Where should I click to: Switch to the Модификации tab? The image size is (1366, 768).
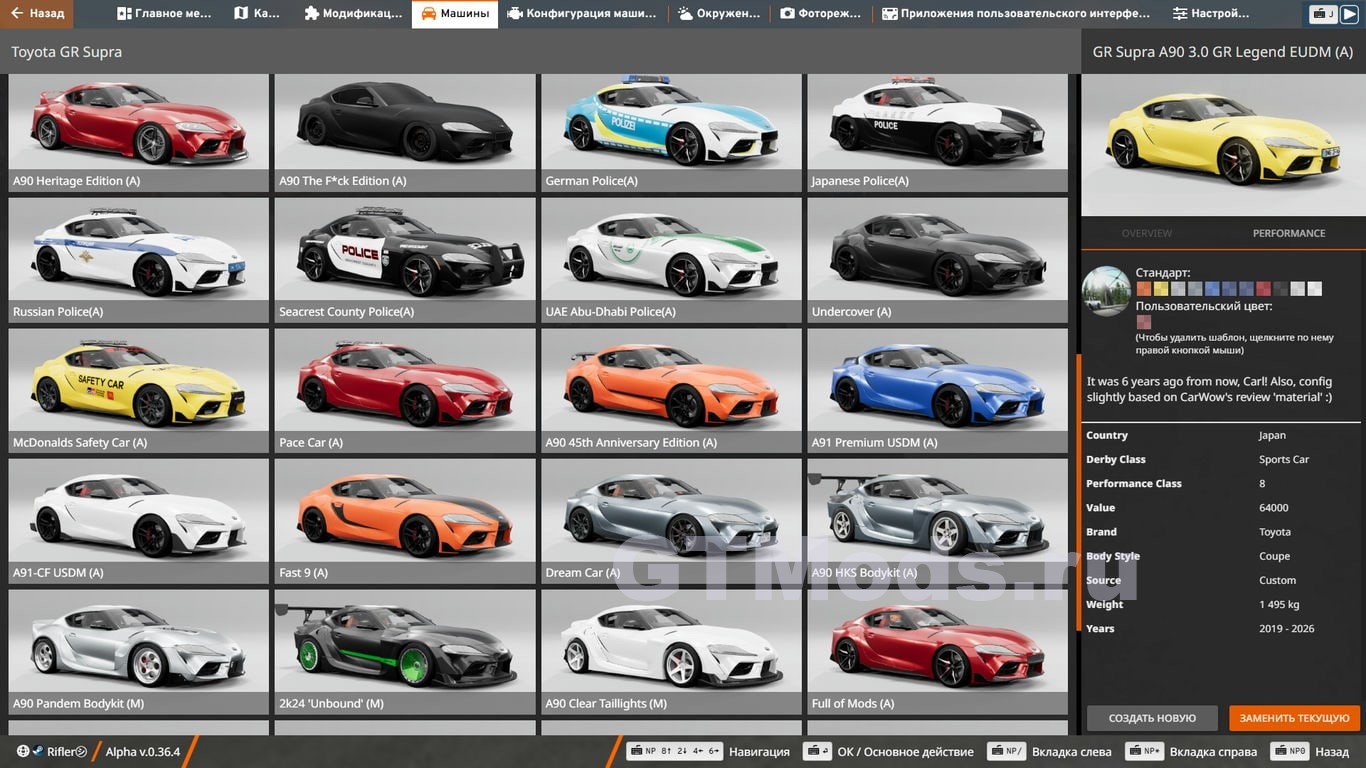click(x=352, y=14)
